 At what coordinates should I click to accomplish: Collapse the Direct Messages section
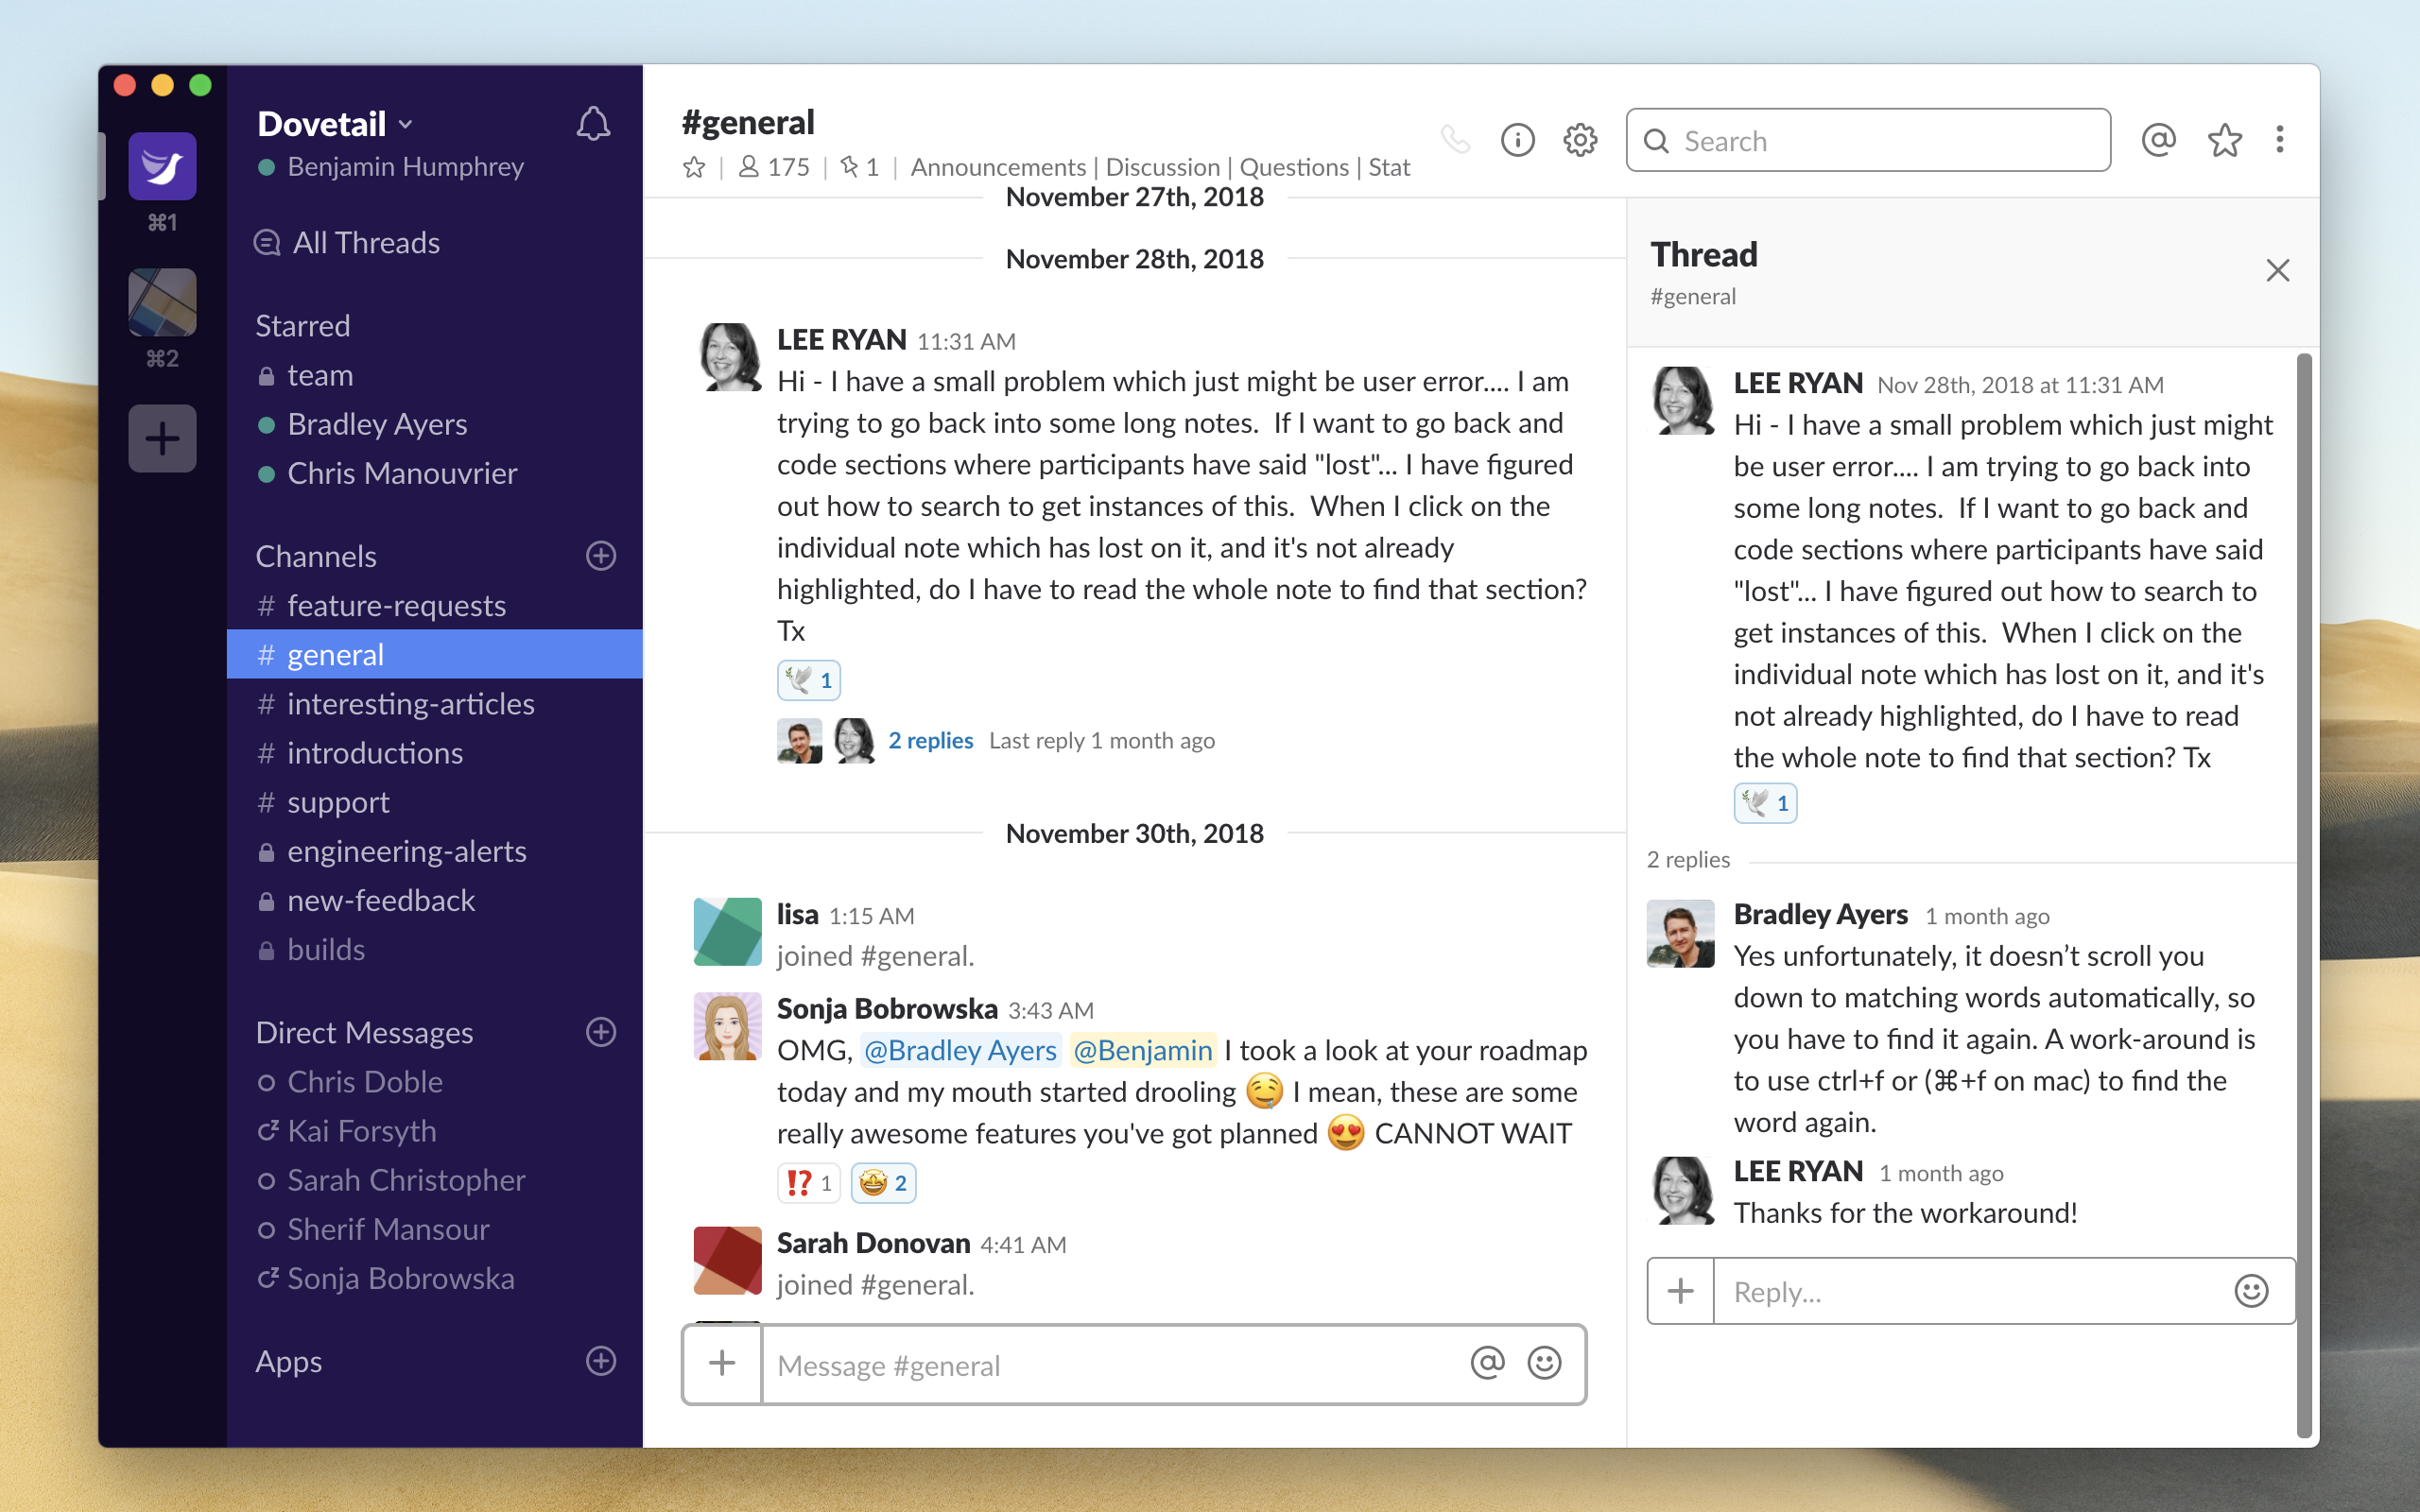[x=364, y=1032]
